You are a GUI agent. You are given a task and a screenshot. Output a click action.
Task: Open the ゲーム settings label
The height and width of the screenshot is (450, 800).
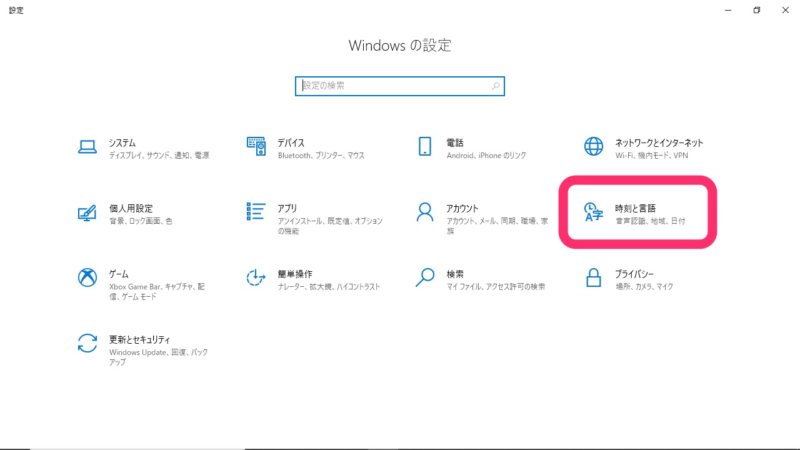(119, 274)
